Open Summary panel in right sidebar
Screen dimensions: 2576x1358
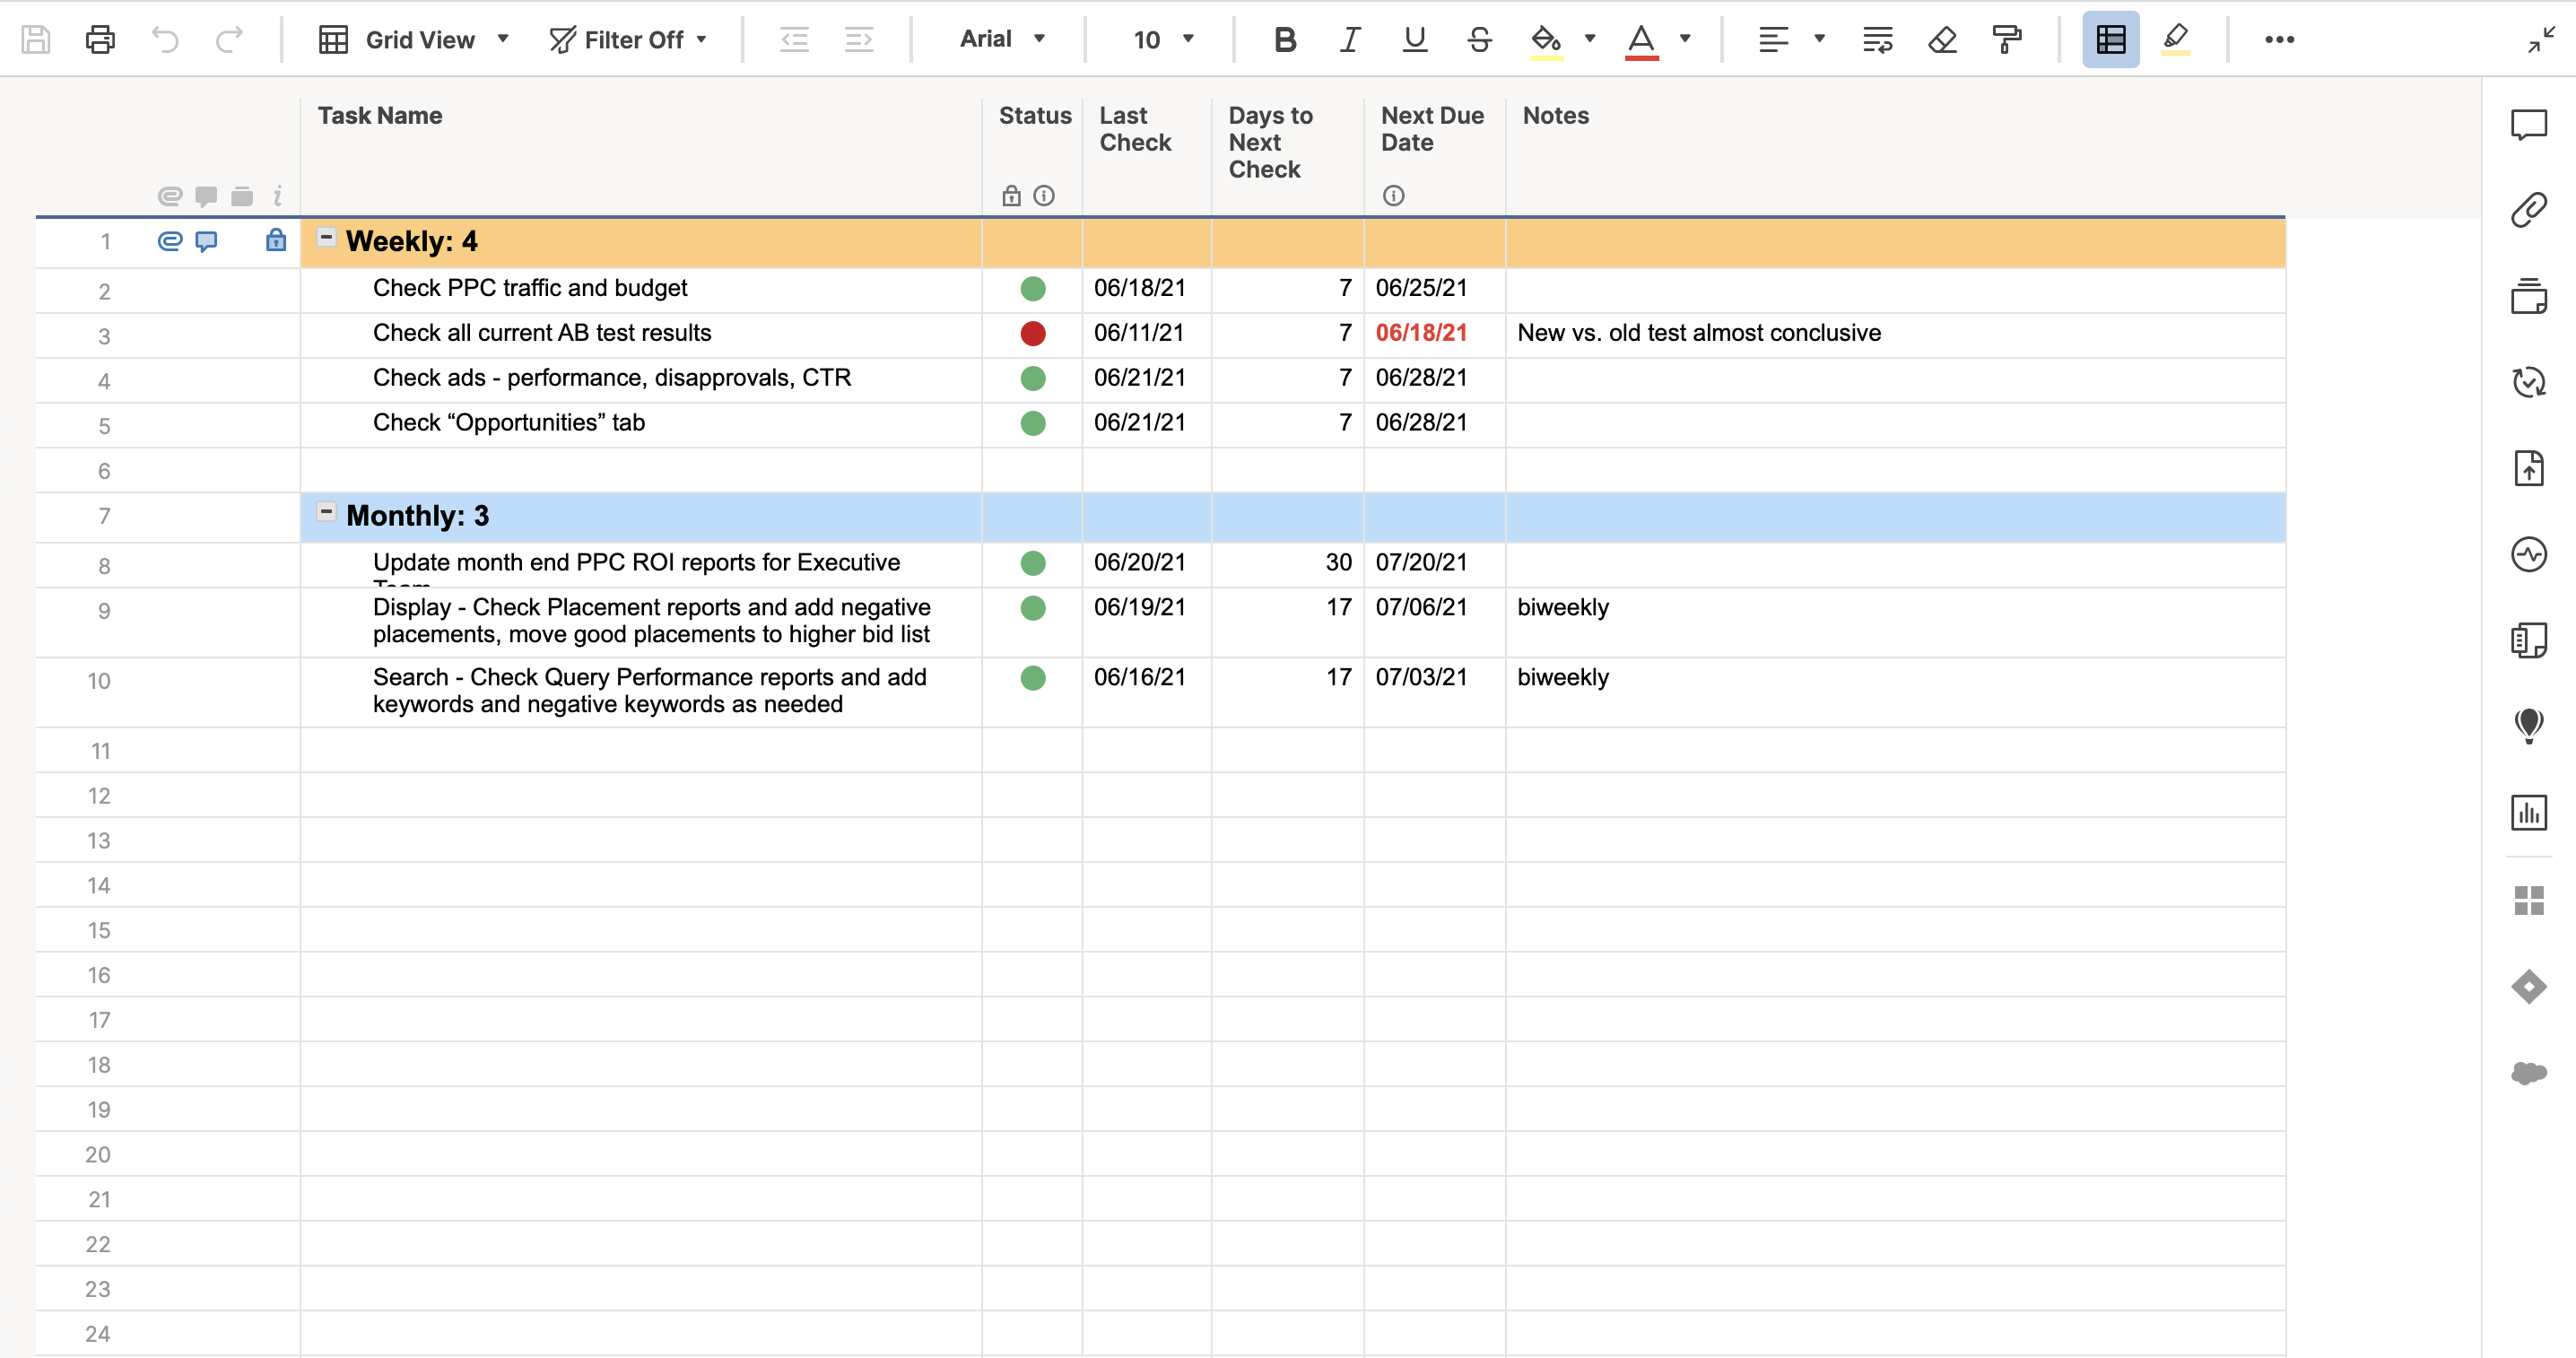tap(2528, 640)
